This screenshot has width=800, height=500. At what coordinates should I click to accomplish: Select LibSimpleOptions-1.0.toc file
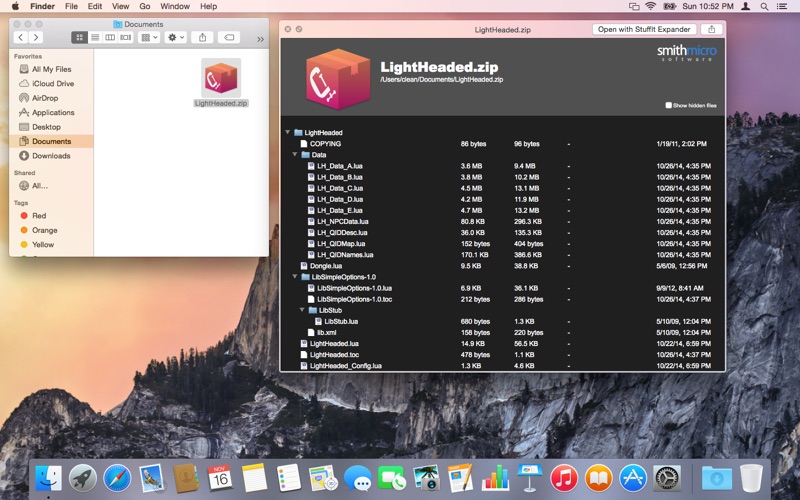pos(354,299)
